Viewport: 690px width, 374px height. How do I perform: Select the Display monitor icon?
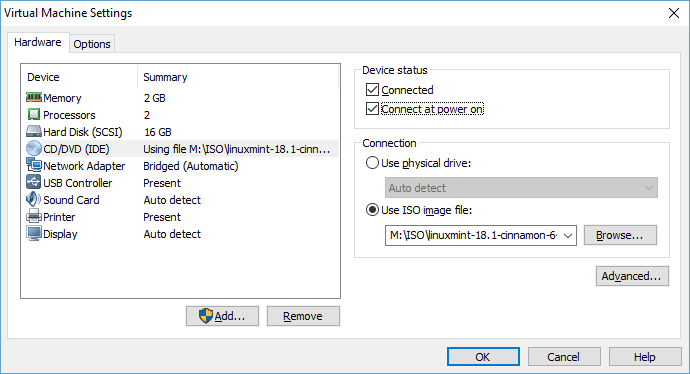(x=34, y=234)
